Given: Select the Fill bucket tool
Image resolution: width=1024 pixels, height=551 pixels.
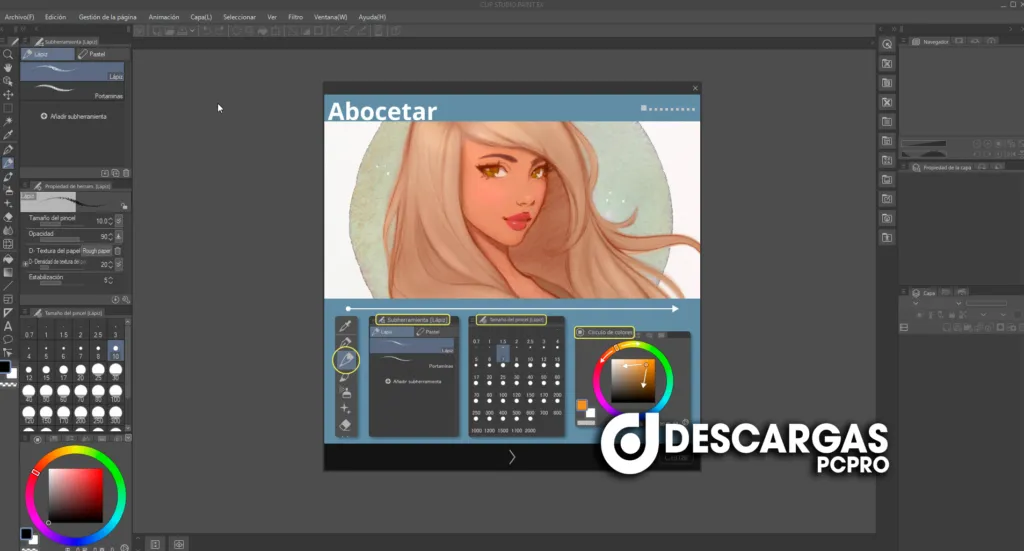Looking at the screenshot, I should pyautogui.click(x=8, y=258).
